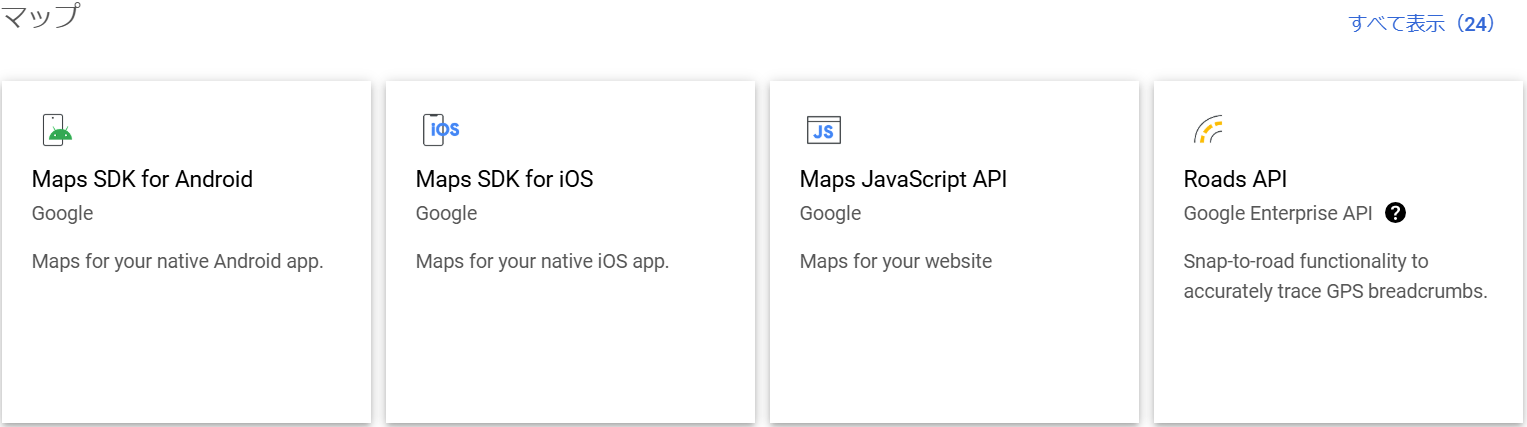The image size is (1527, 427).
Task: Open the Maps SDK for Android title
Action: pos(142,179)
